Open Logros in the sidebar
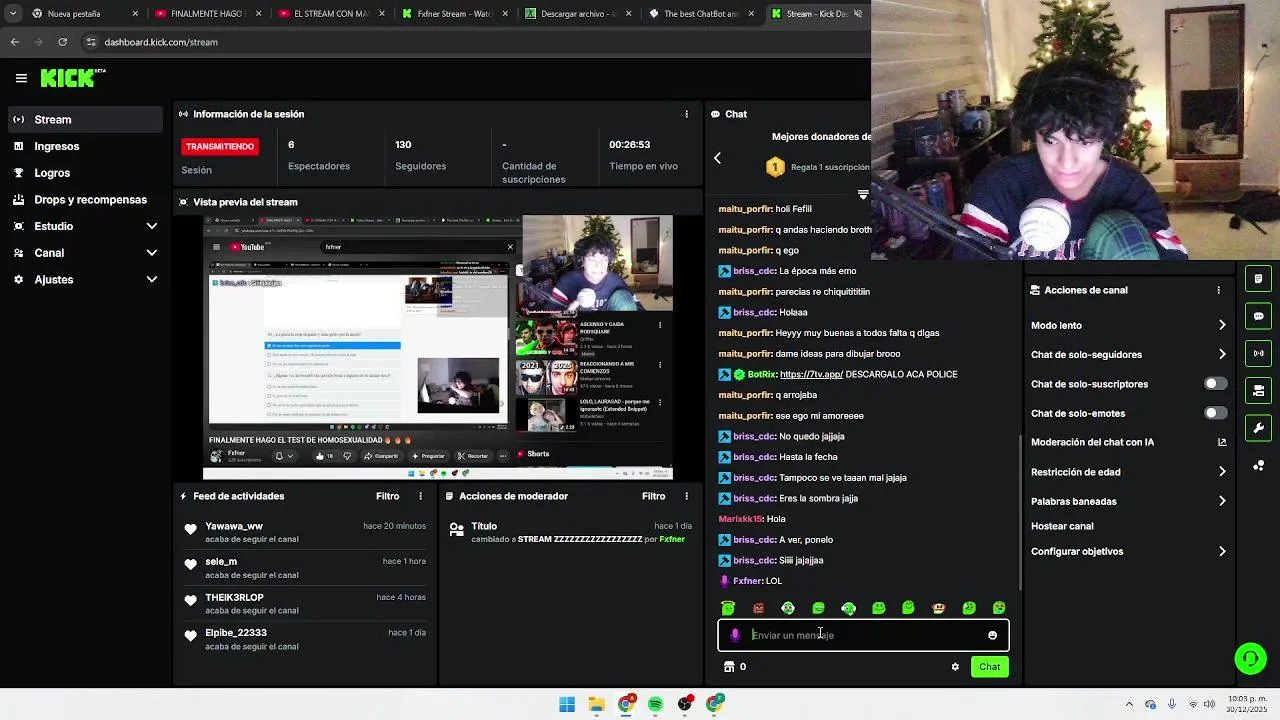The height and width of the screenshot is (720, 1280). click(x=84, y=173)
